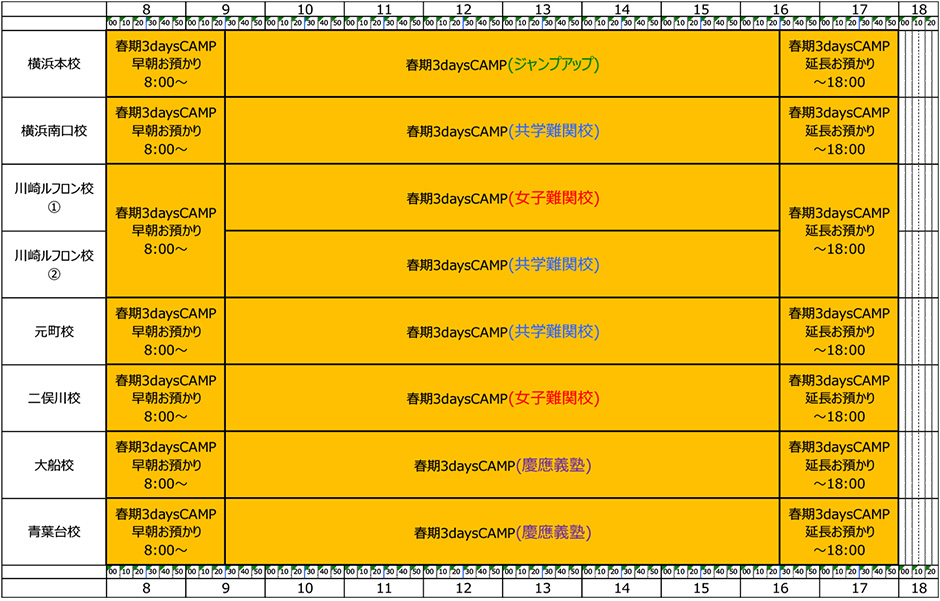
Task: Click 早朝お預かり cell in 横浜南口校 row
Action: pyautogui.click(x=166, y=131)
